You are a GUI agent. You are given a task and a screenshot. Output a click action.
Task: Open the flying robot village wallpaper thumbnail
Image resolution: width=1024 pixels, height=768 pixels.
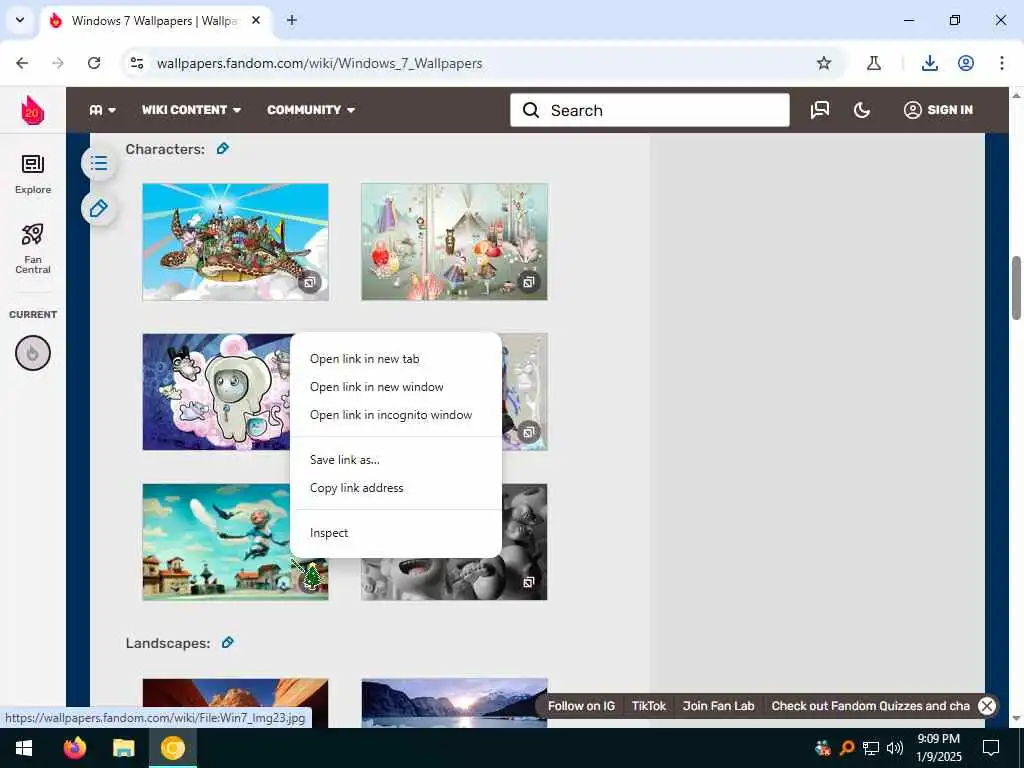point(216,542)
